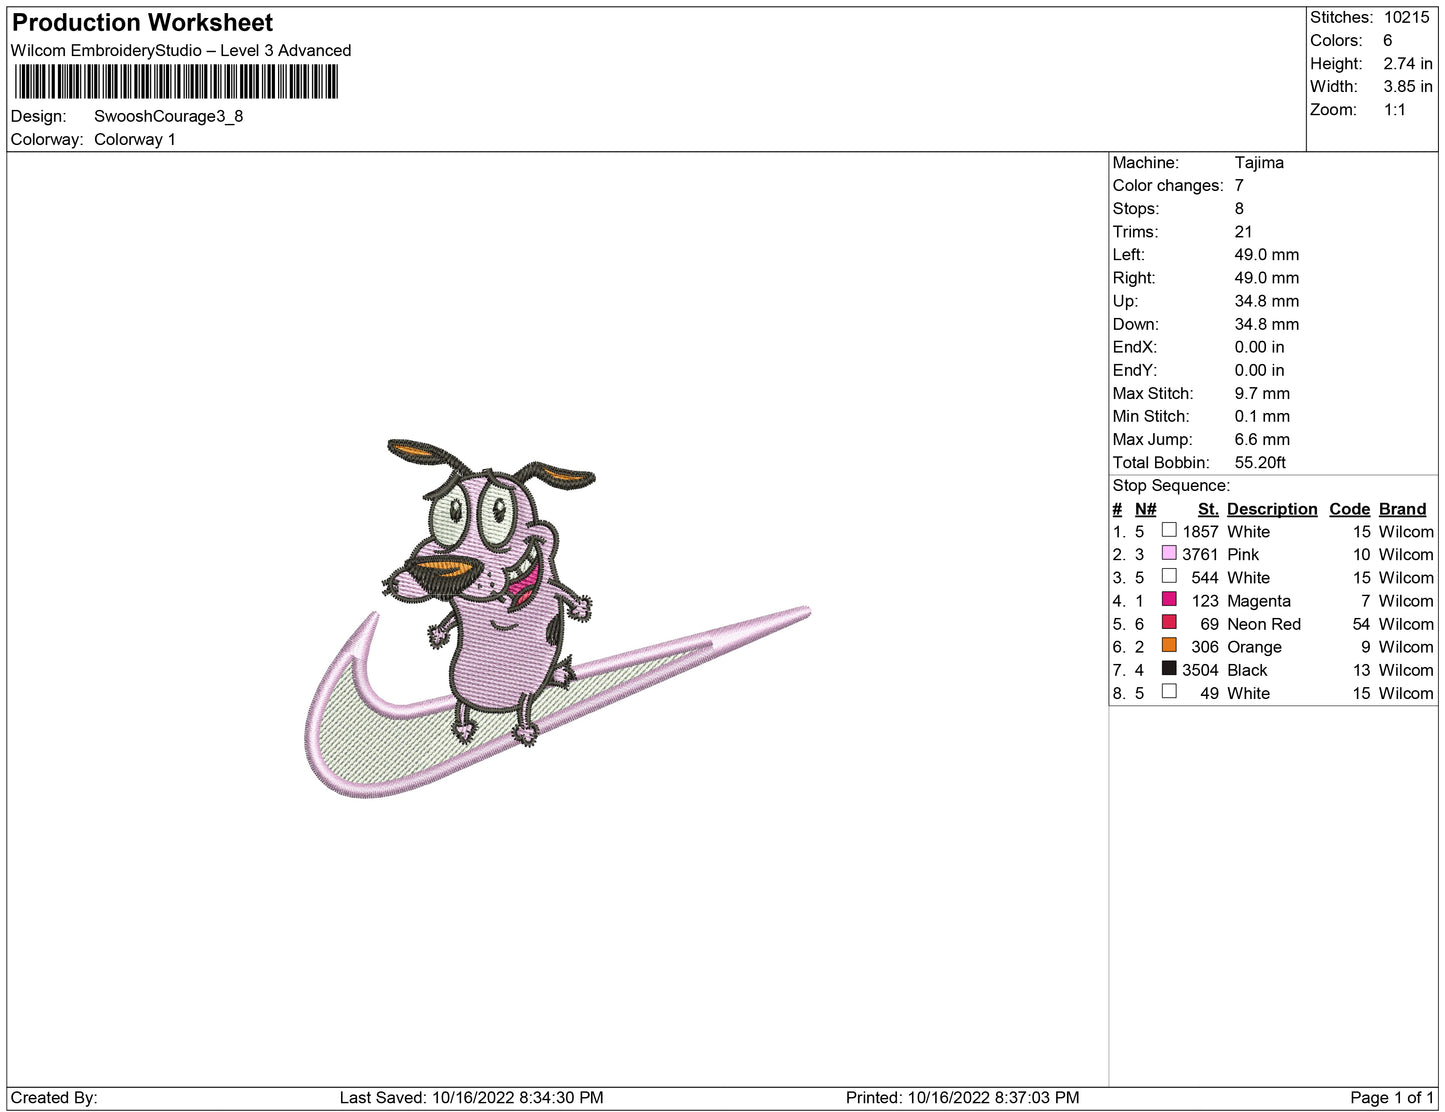This screenshot has width=1445, height=1112.
Task: Click the "Colorway 1" value
Action: (135, 139)
